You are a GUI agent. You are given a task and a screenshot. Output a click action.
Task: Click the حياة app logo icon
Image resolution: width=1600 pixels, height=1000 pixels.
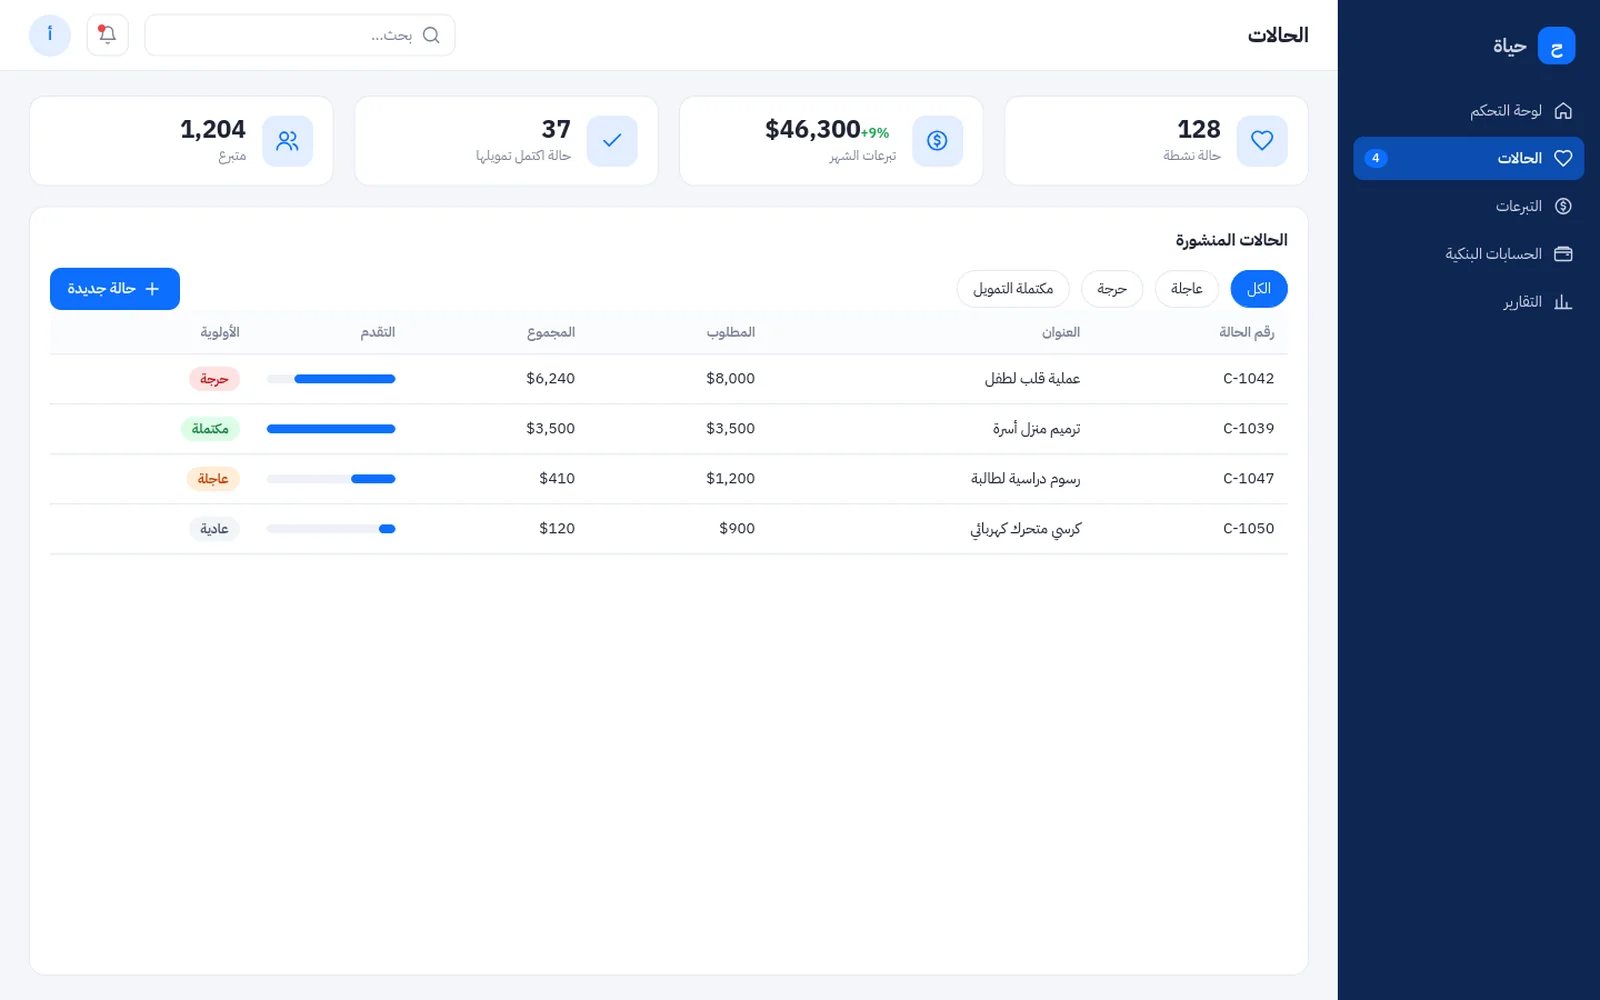[x=1556, y=46]
